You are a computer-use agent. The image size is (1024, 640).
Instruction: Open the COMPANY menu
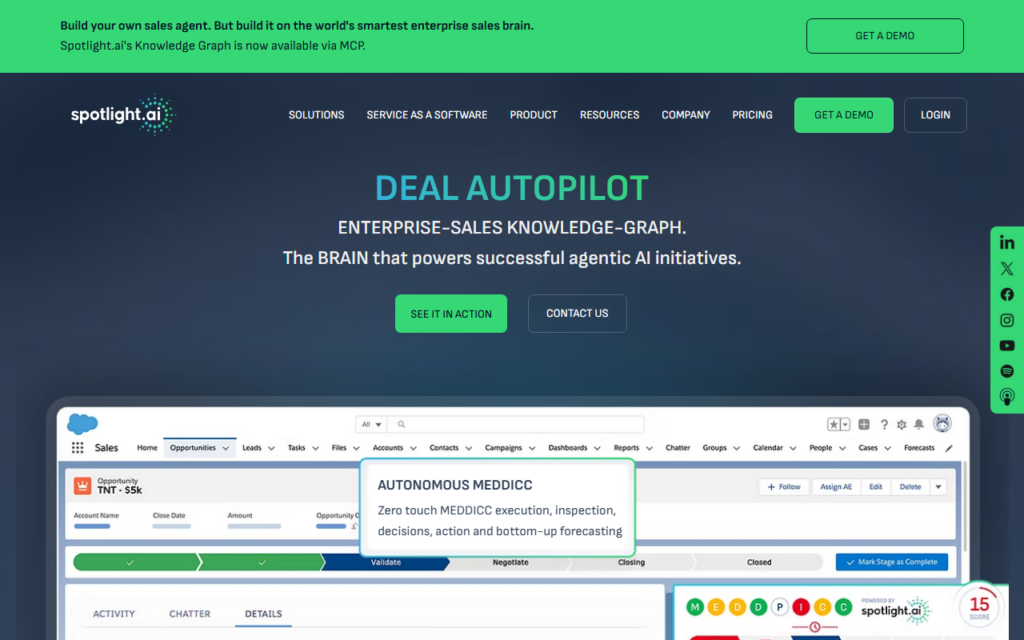coord(685,115)
